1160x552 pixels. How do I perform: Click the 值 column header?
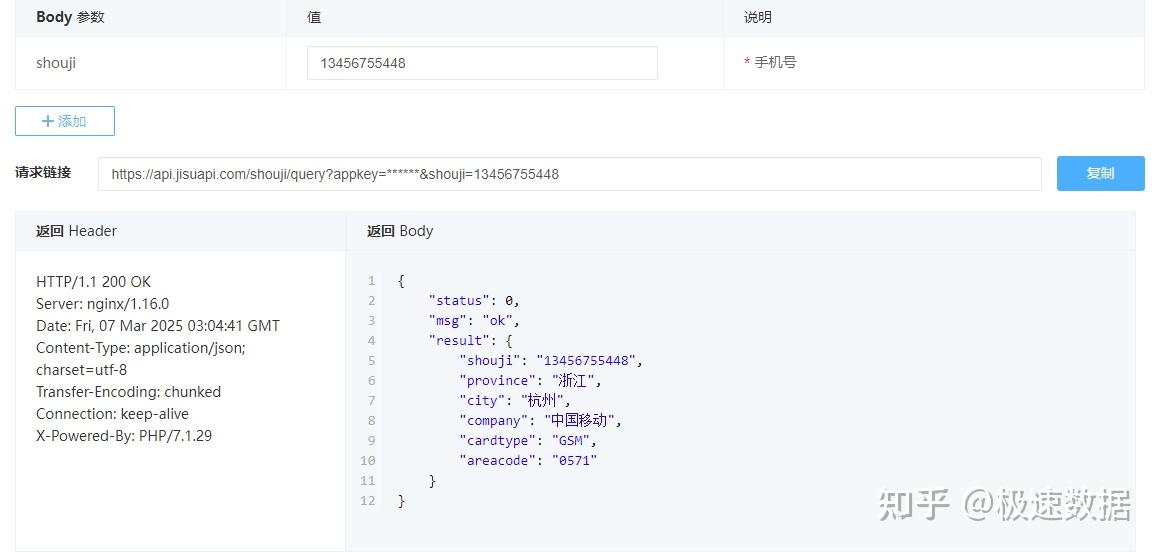tap(314, 17)
